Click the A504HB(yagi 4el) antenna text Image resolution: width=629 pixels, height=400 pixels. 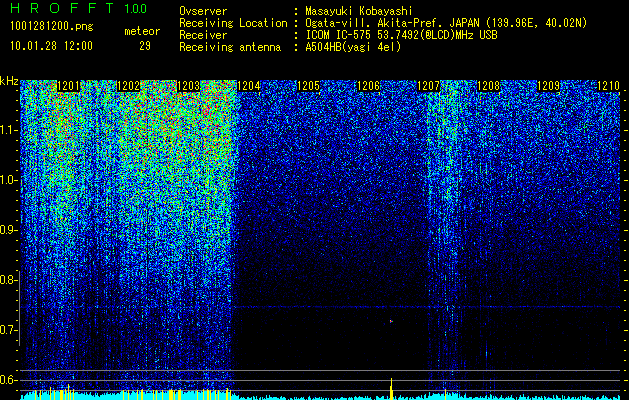click(x=353, y=47)
